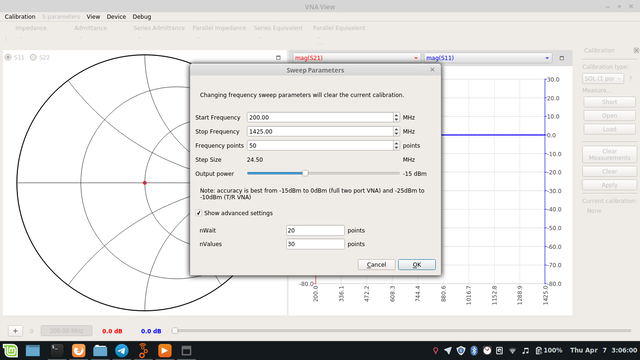Click Cancel in Sweep Parameters dialog
This screenshot has width=640, height=360.
(x=376, y=264)
